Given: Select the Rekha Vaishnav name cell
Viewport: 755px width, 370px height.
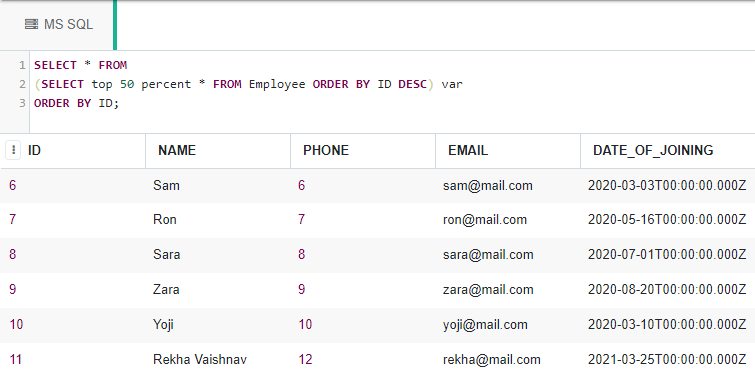Looking at the screenshot, I should (x=218, y=359).
